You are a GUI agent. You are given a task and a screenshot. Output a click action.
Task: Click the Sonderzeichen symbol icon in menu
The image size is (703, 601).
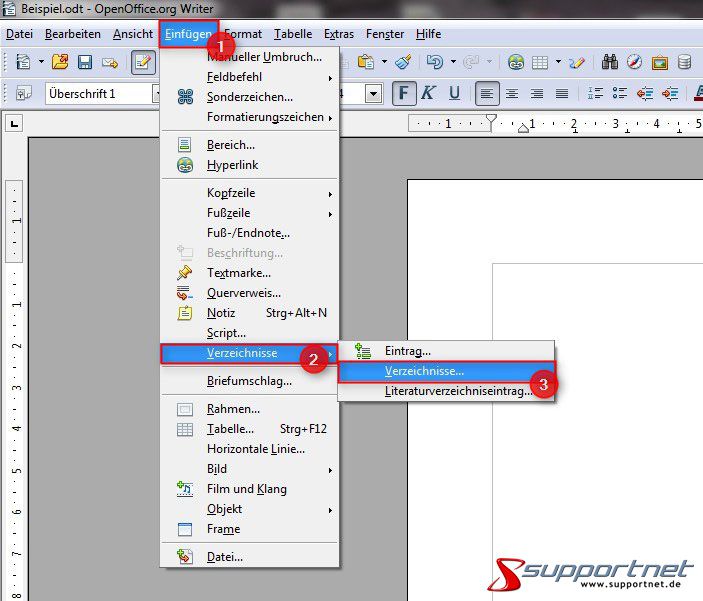pos(185,96)
